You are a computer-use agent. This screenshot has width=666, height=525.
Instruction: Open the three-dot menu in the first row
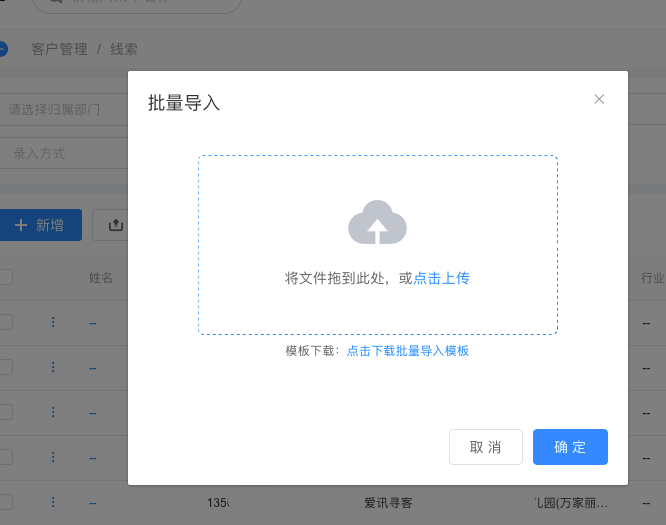[53, 322]
